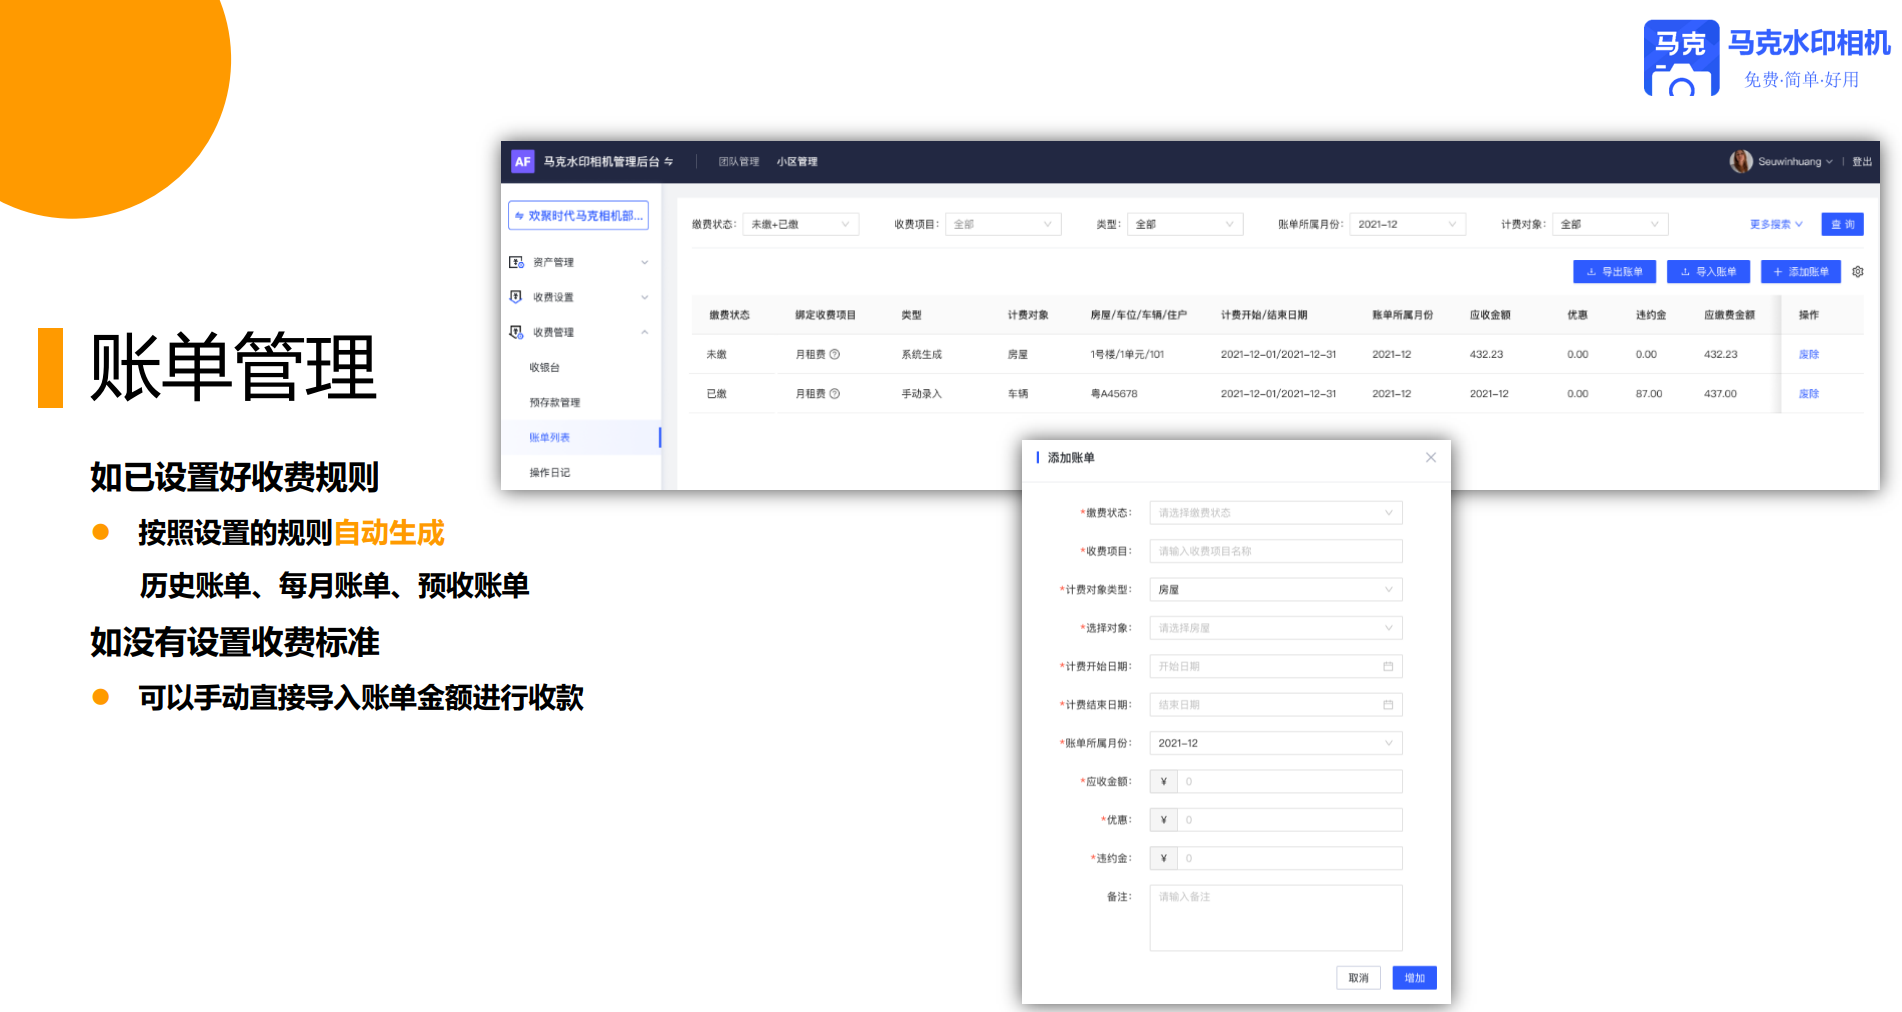The height and width of the screenshot is (1012, 1902).
Task: Click the 结束日期 date field
Action: tap(1276, 705)
